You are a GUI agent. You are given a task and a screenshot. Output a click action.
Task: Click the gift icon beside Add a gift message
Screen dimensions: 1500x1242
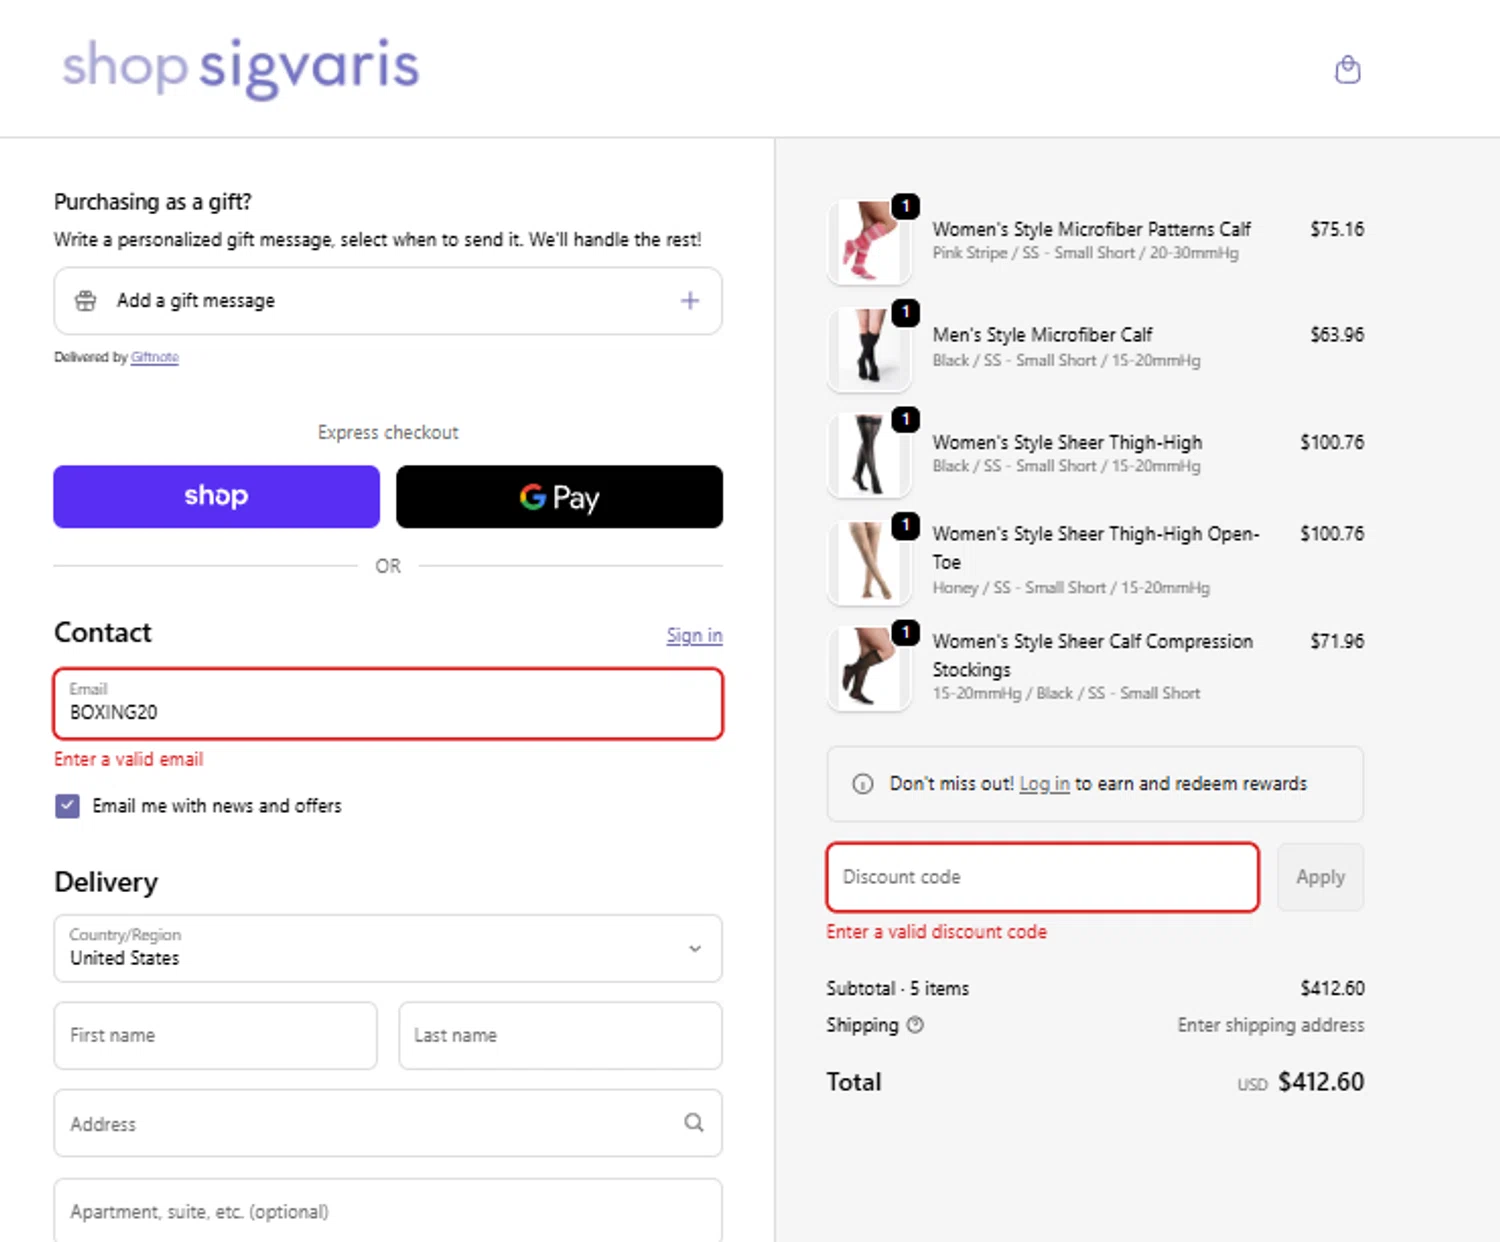[x=86, y=301]
